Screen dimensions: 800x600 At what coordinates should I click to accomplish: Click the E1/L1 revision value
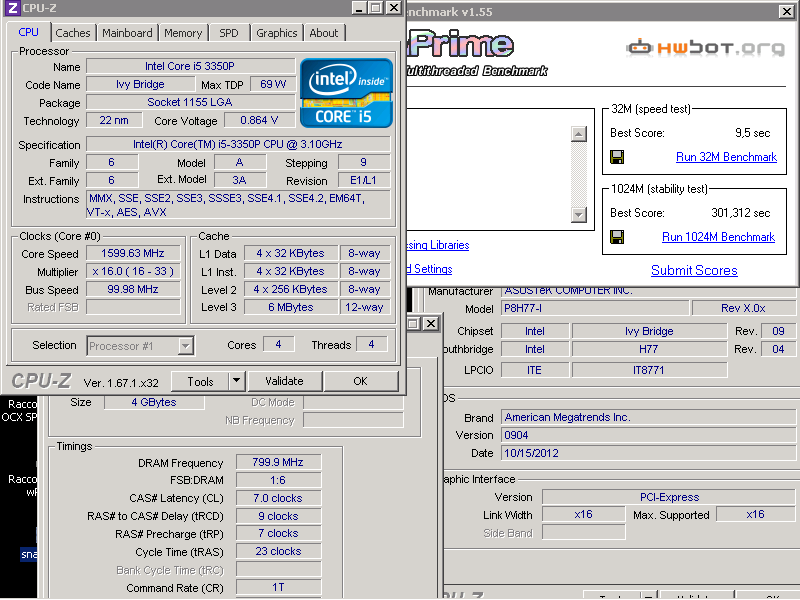point(363,181)
